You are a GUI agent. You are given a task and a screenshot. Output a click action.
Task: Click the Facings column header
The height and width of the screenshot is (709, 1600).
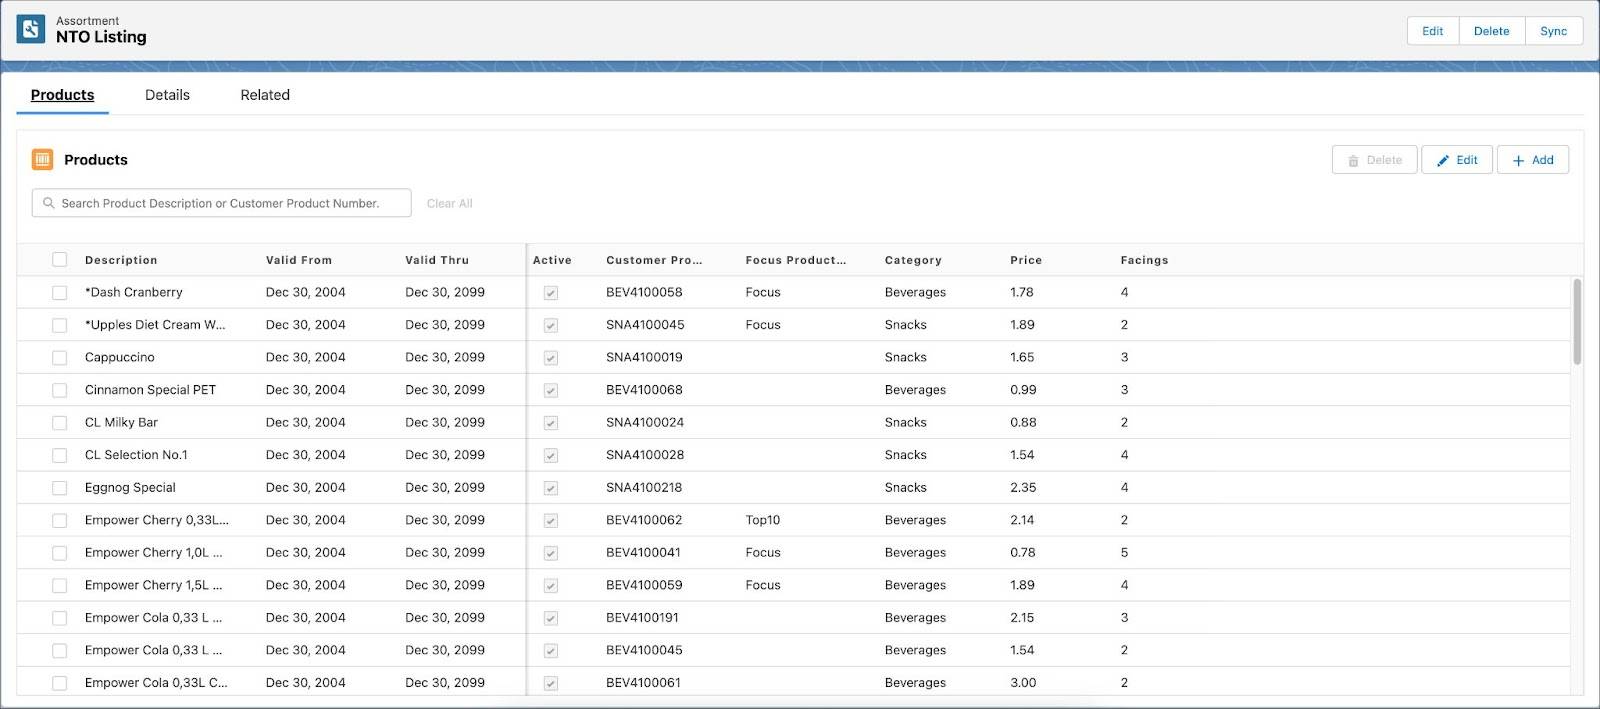click(x=1144, y=260)
